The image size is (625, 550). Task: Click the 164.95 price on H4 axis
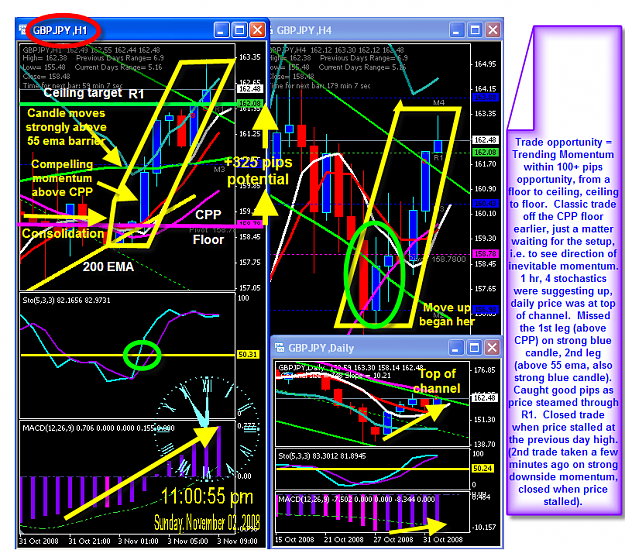485,64
